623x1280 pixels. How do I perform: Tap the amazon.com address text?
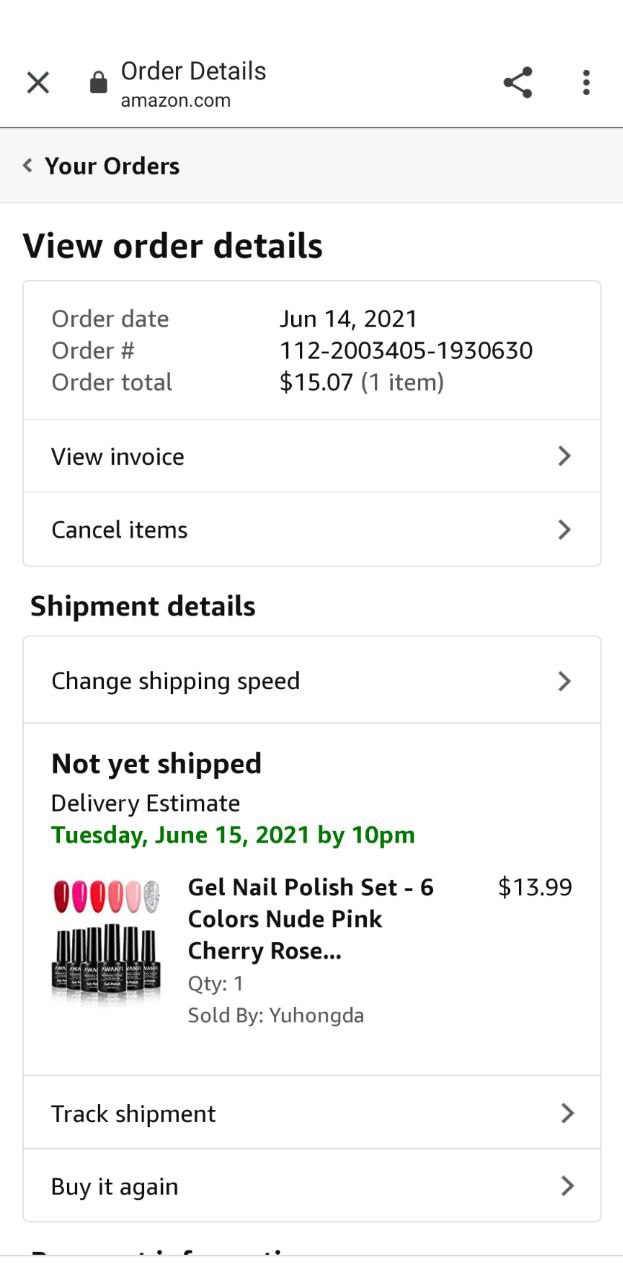(x=176, y=101)
